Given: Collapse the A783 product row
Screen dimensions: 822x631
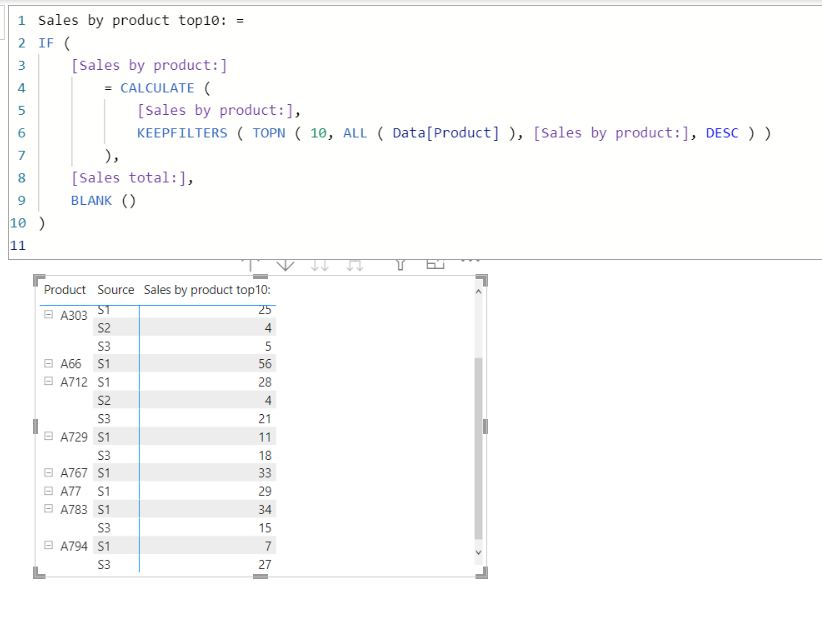Looking at the screenshot, I should 48,508.
